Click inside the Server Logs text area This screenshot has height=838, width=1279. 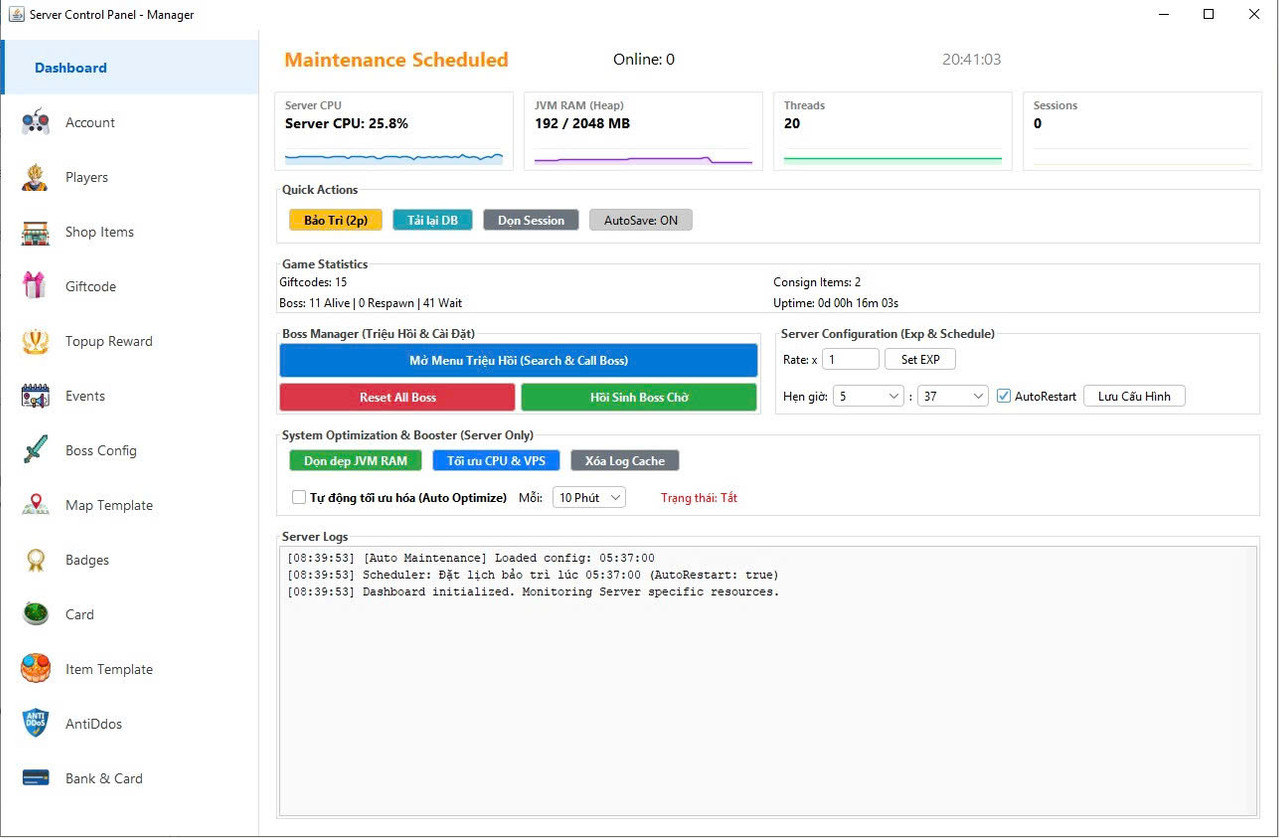click(x=768, y=680)
